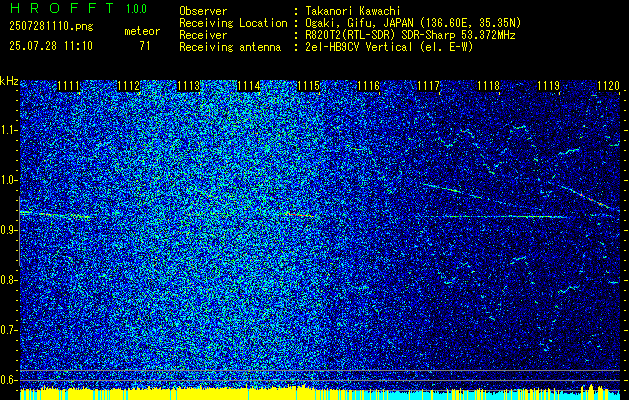Viewport: 629px width, 400px height.
Task: Click the red meteor echo near 1115
Action: [x=300, y=215]
